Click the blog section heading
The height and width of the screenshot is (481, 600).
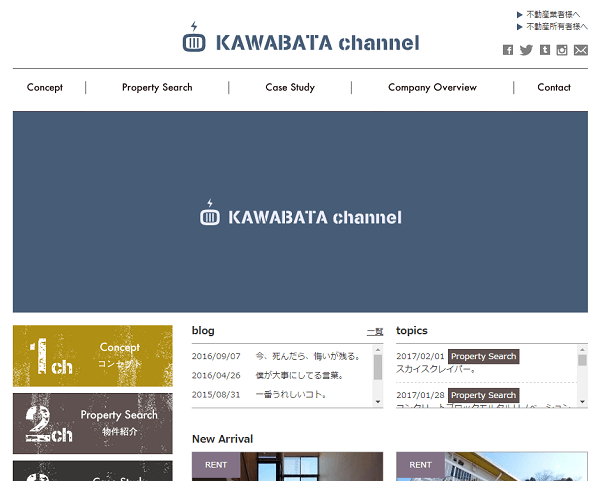(203, 331)
